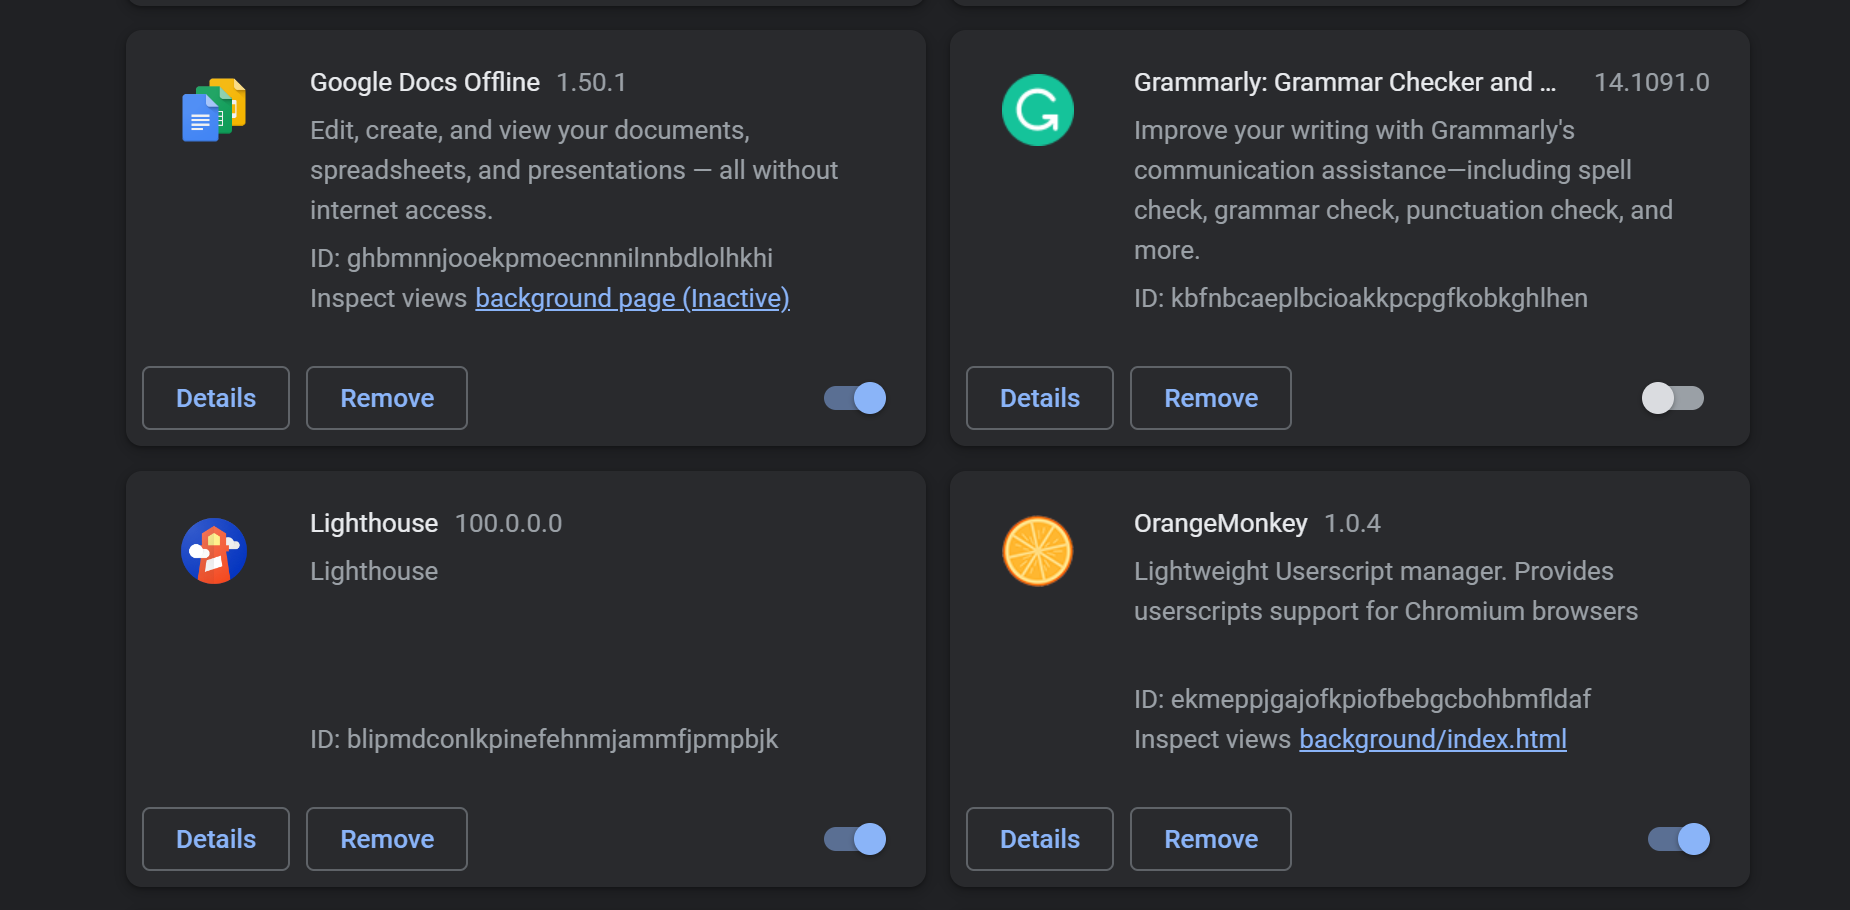
Task: Click the Lighthouse card title text
Action: coord(373,523)
